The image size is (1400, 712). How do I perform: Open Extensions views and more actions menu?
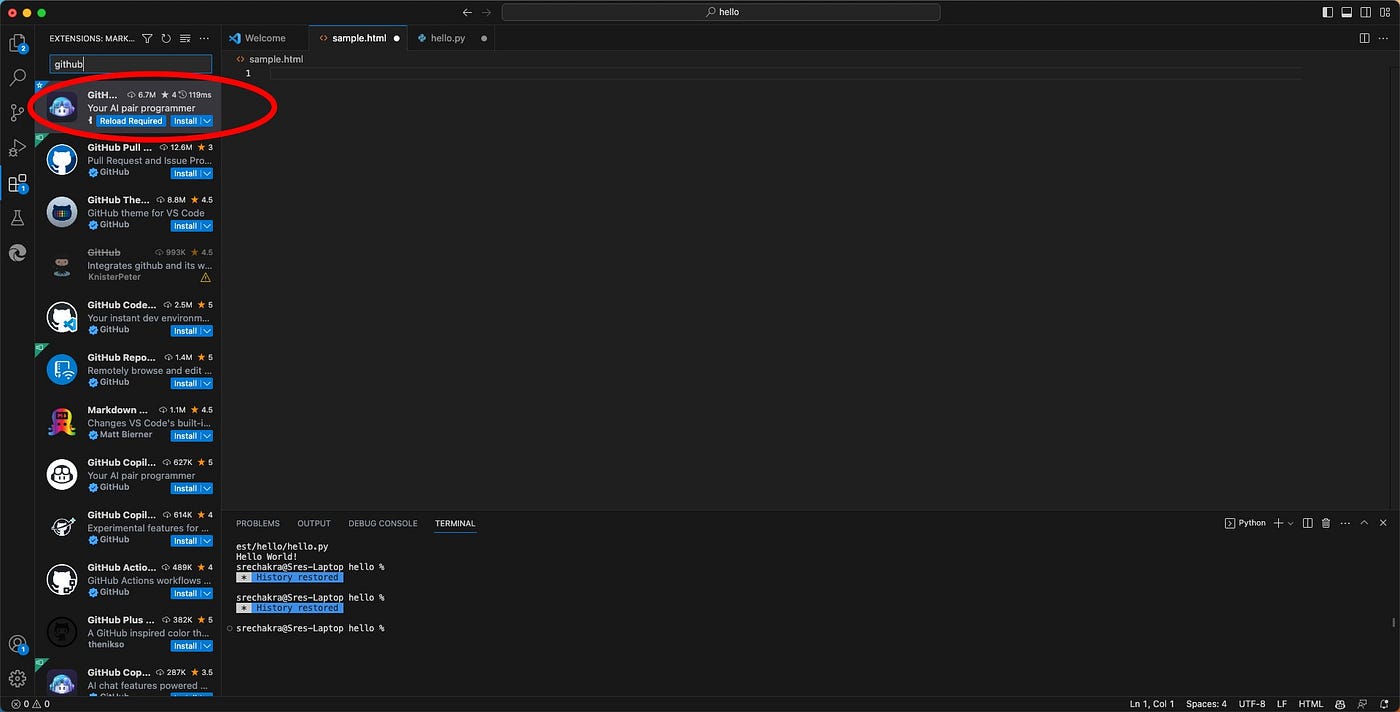[x=204, y=38]
